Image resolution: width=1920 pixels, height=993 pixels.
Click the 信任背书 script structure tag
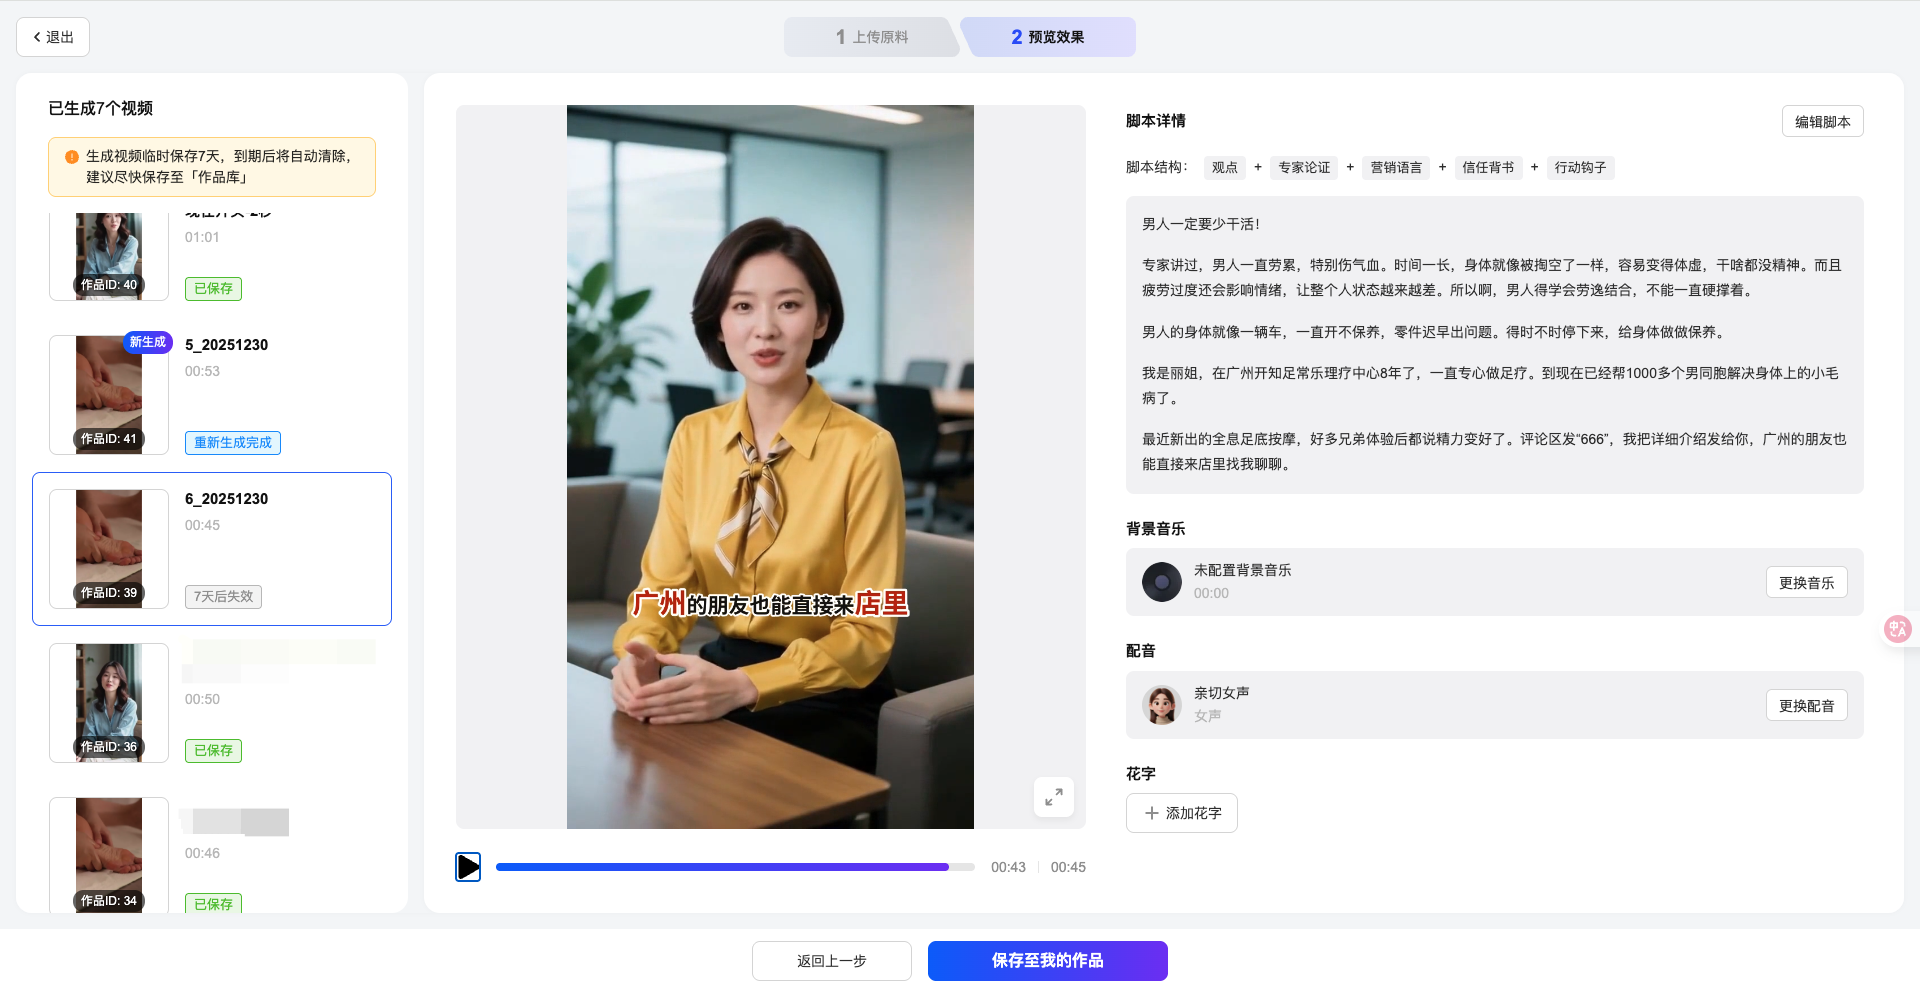click(x=1488, y=168)
